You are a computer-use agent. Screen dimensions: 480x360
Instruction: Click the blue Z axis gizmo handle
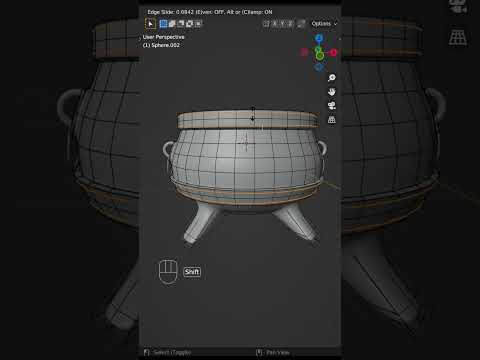click(x=319, y=38)
